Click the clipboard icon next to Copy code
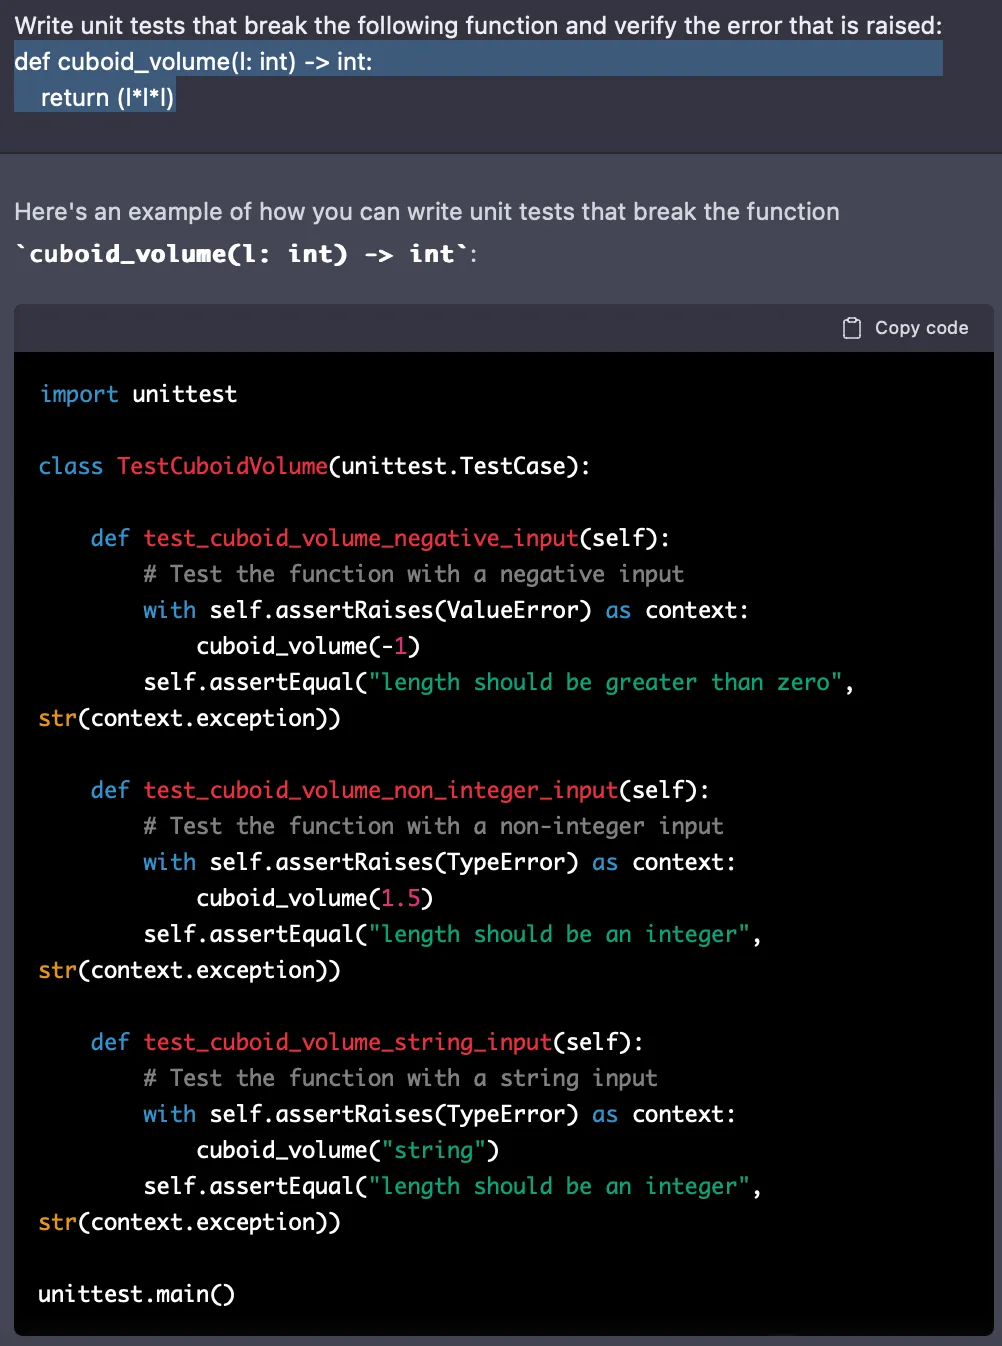Screen dimensions: 1002x1346 click(x=852, y=327)
